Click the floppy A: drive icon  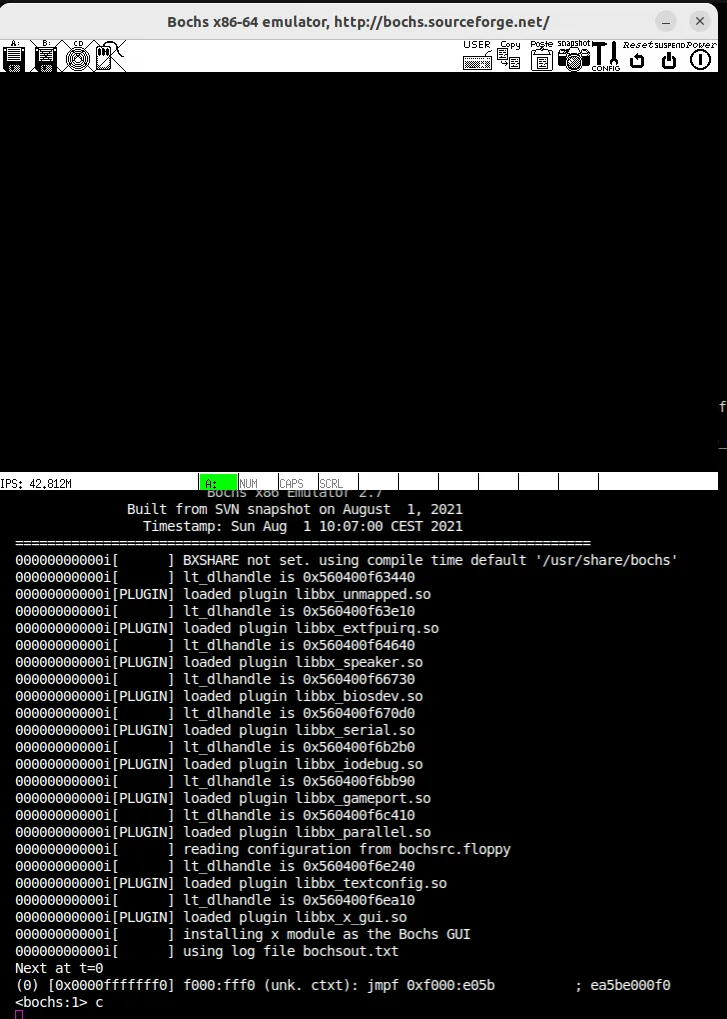(x=14, y=56)
